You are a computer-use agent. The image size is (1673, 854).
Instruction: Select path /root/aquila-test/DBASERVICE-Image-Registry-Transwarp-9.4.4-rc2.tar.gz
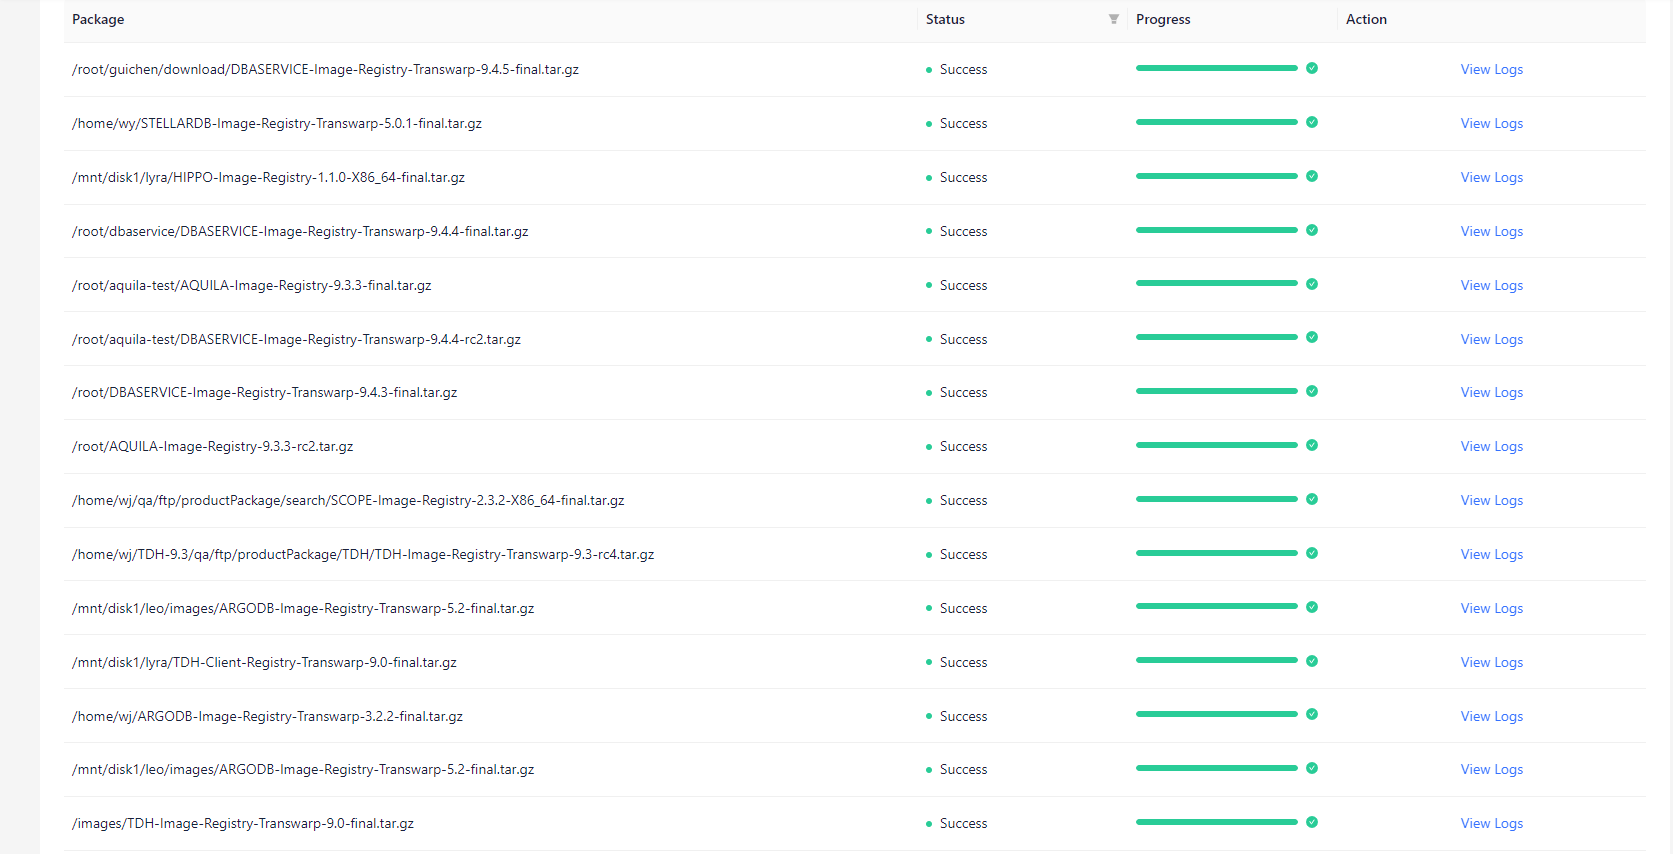pyautogui.click(x=296, y=339)
